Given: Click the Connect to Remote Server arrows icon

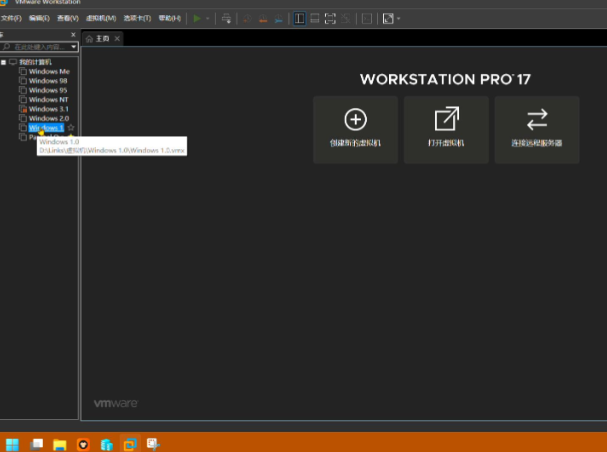Looking at the screenshot, I should tap(537, 120).
